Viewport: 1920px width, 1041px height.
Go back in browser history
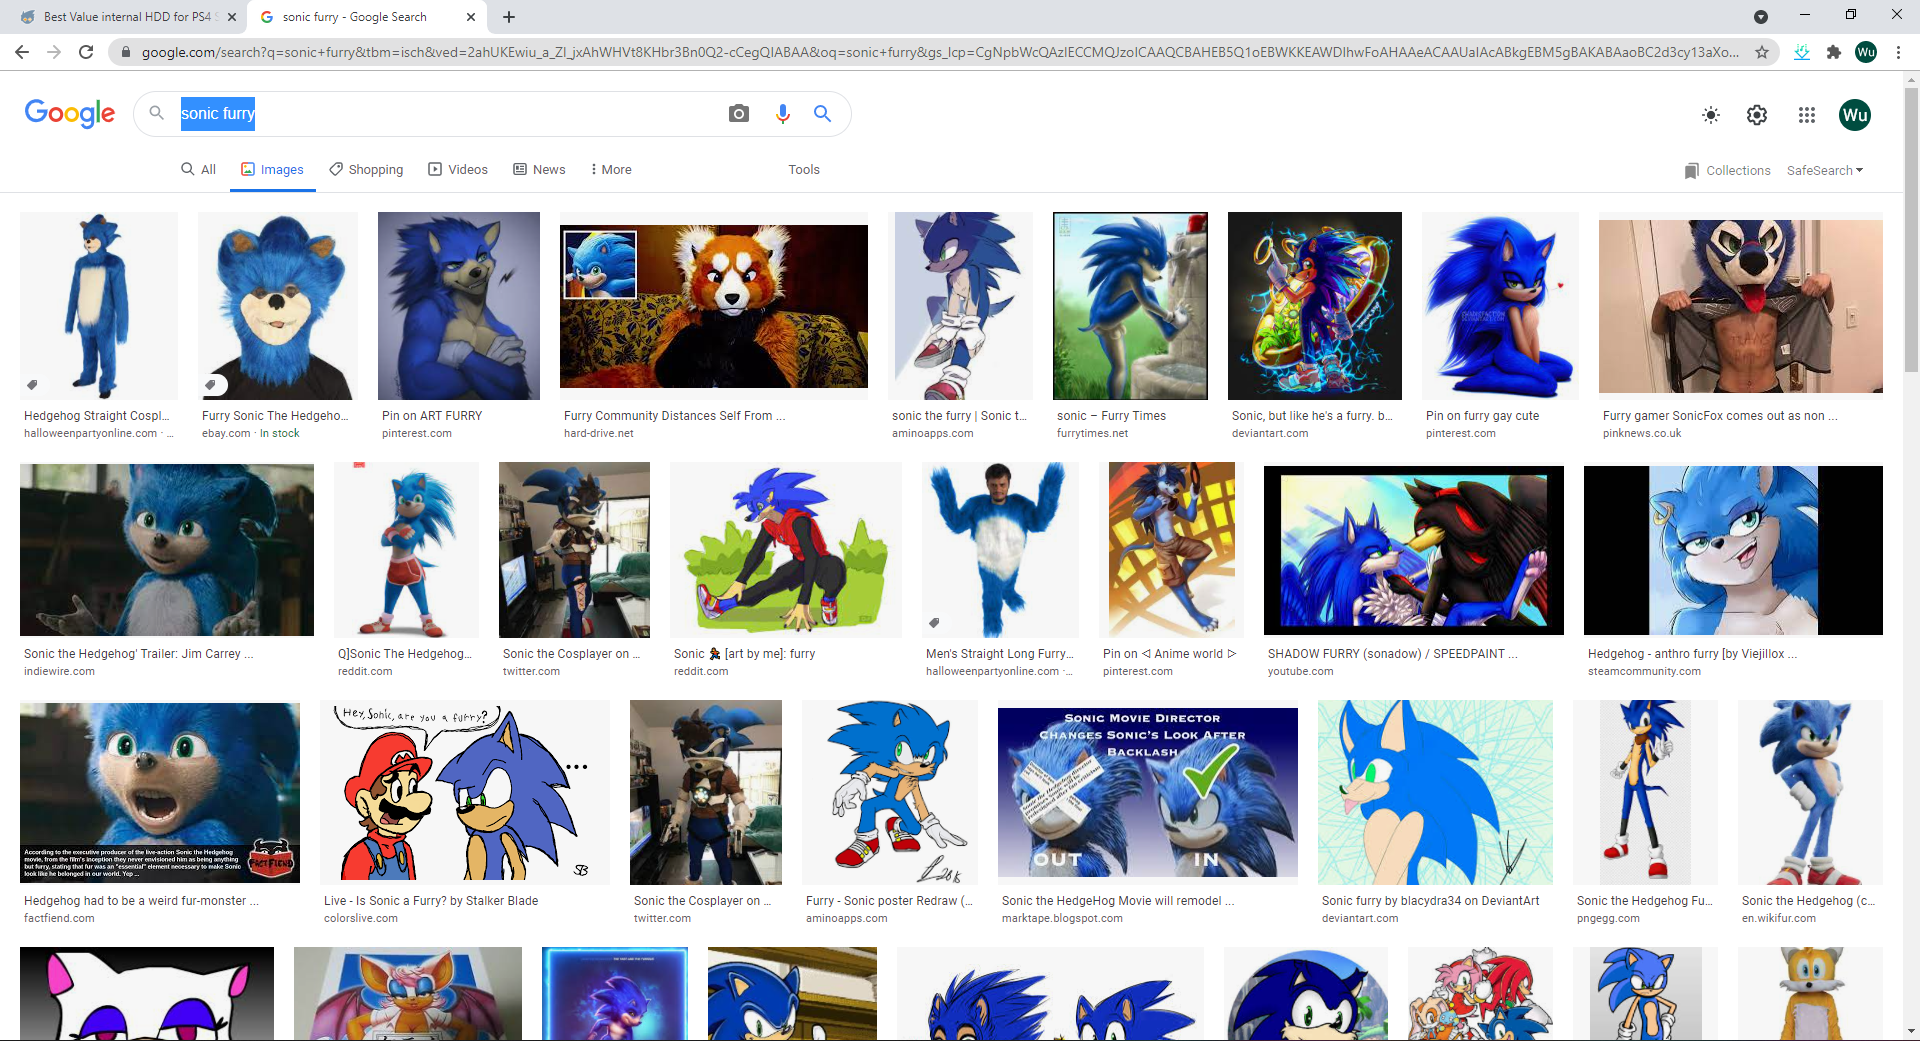(22, 52)
